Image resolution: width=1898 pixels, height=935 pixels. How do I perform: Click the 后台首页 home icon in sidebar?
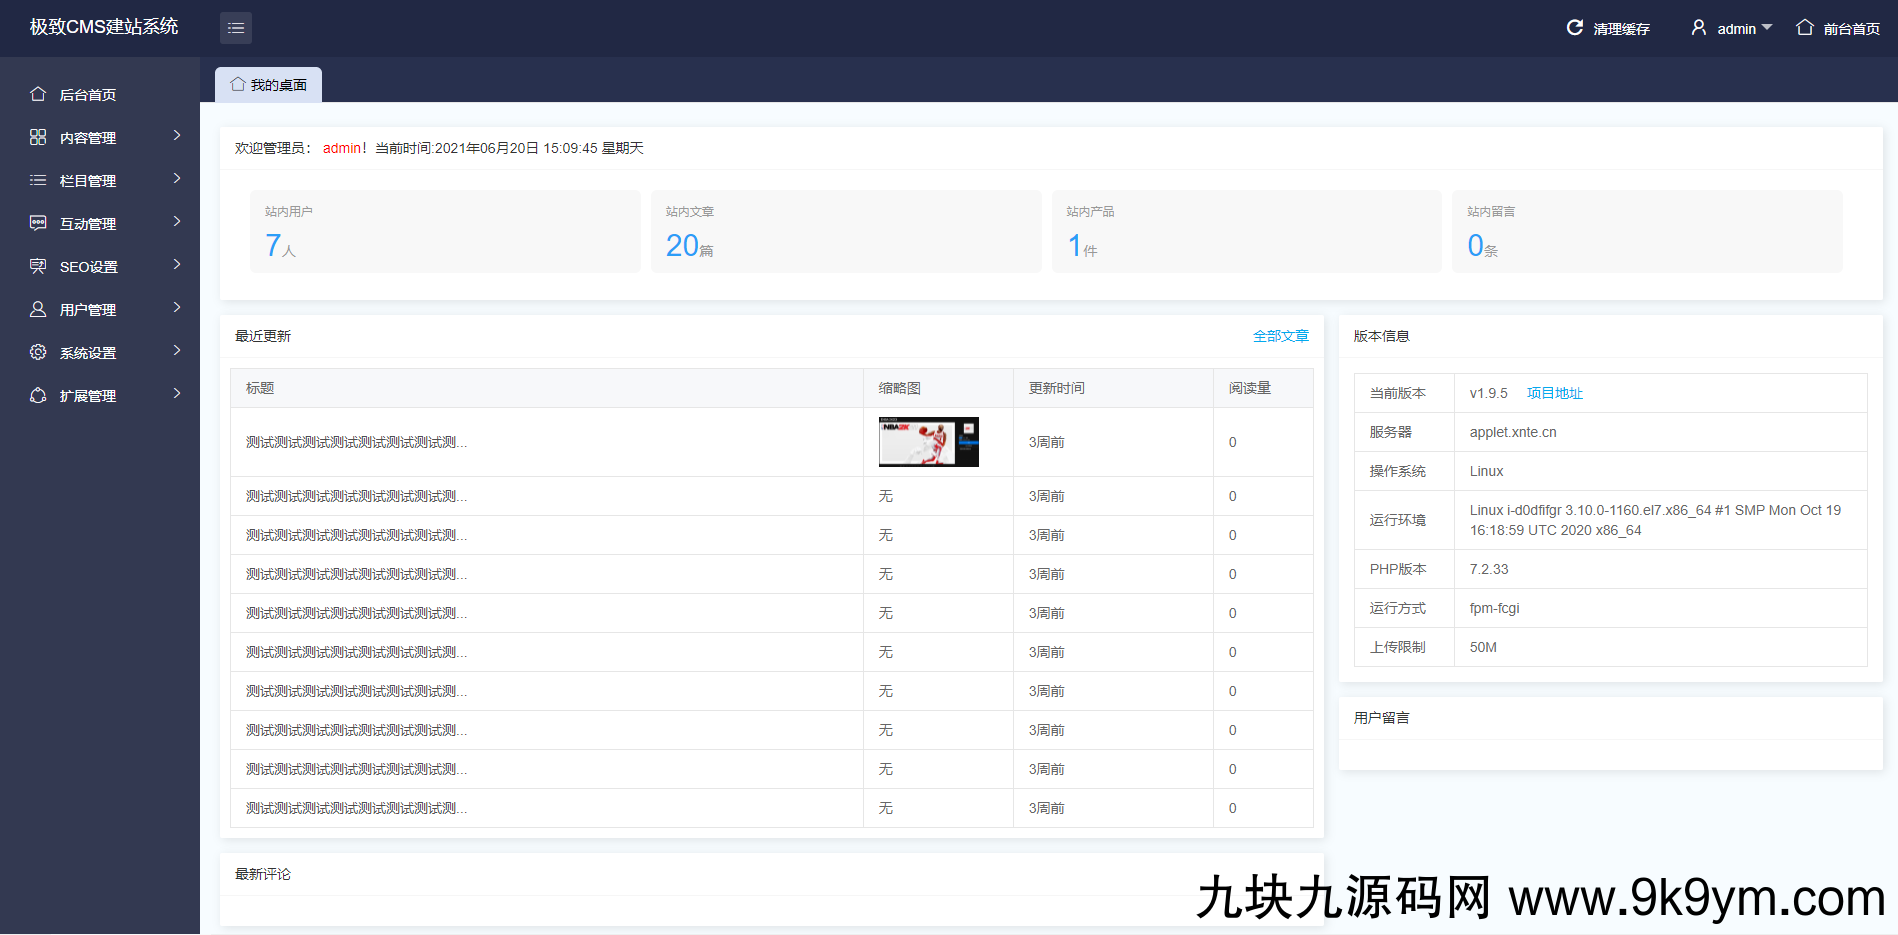pos(38,94)
